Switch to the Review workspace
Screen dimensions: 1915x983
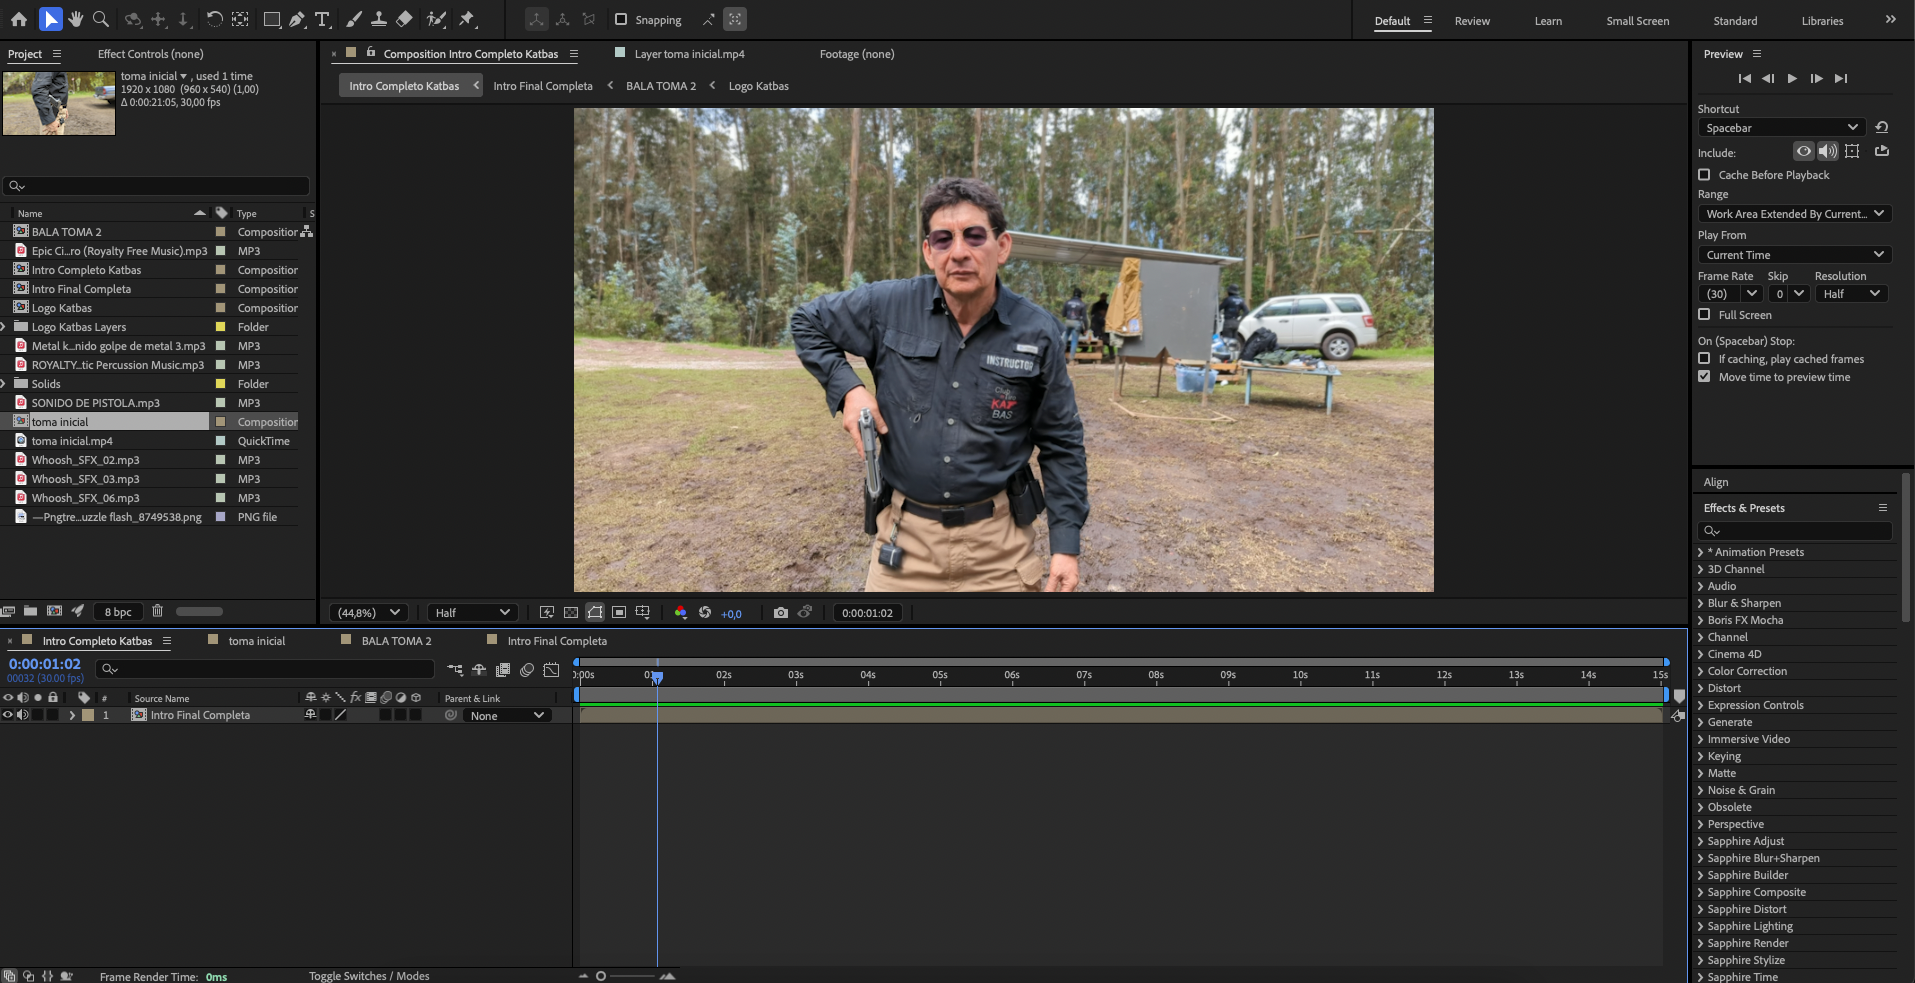click(1471, 21)
